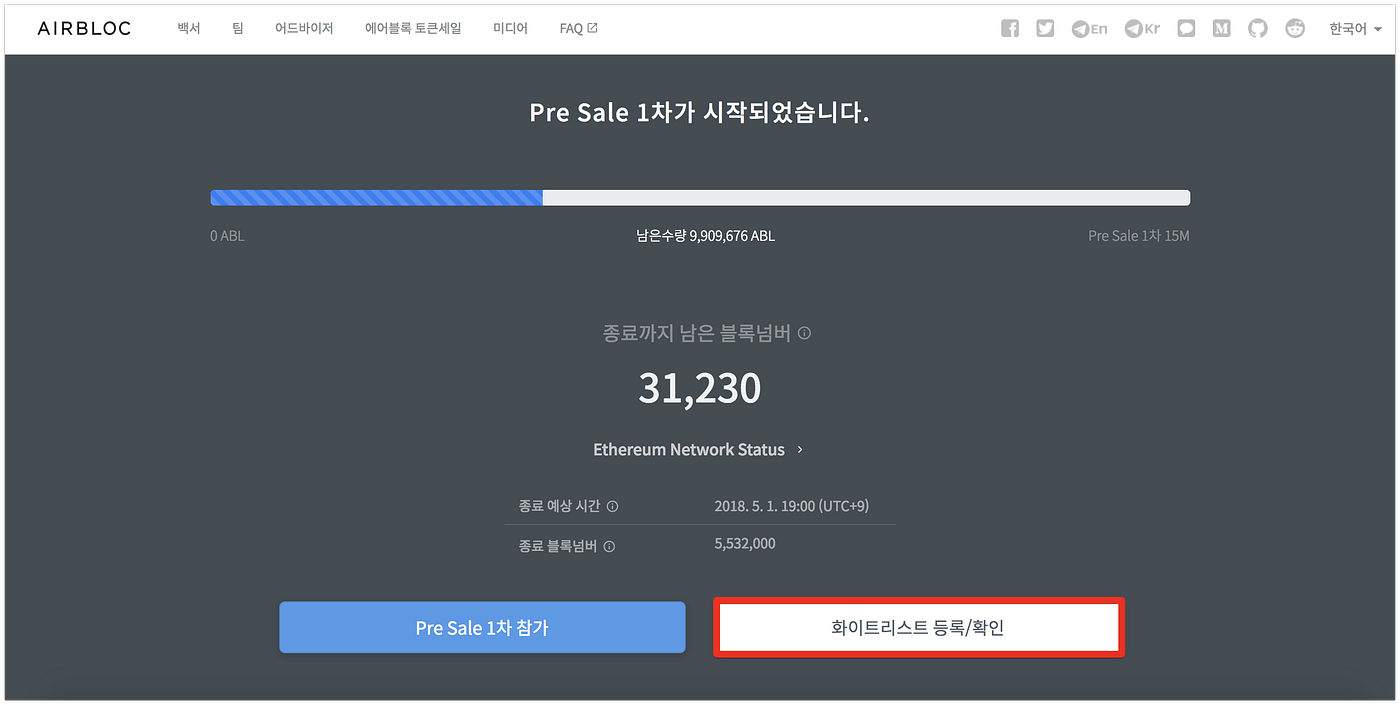Screen dimensions: 1400x705
Task: Open the FAQ external link
Action: coord(578,28)
